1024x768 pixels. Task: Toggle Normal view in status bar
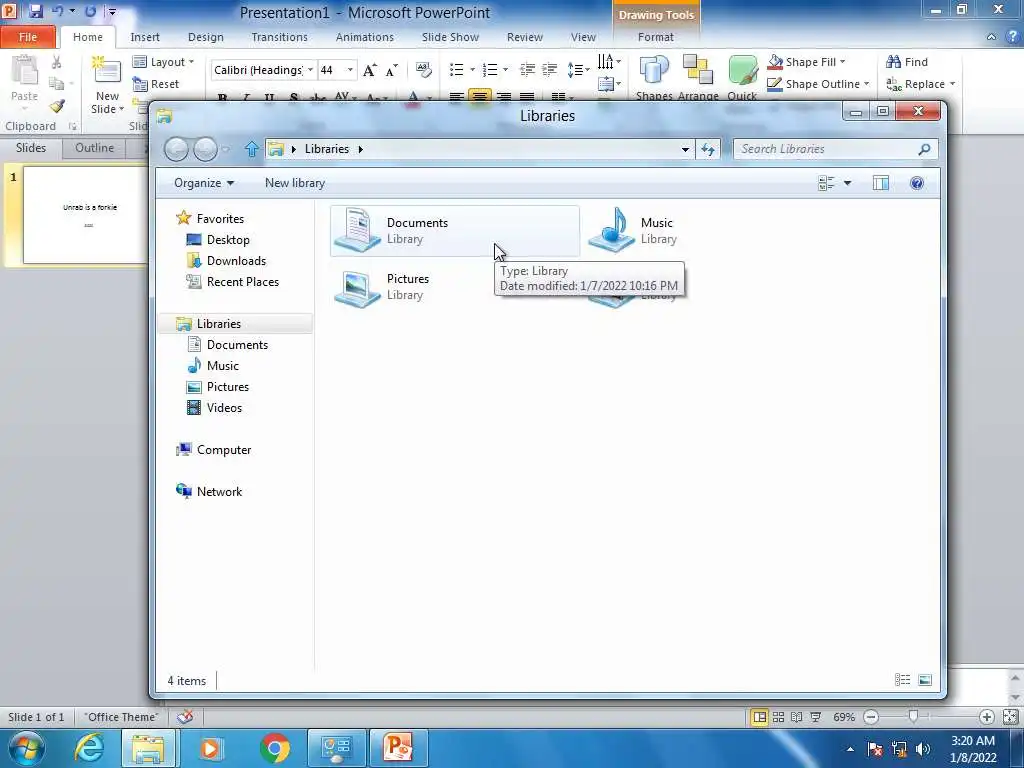pyautogui.click(x=760, y=717)
